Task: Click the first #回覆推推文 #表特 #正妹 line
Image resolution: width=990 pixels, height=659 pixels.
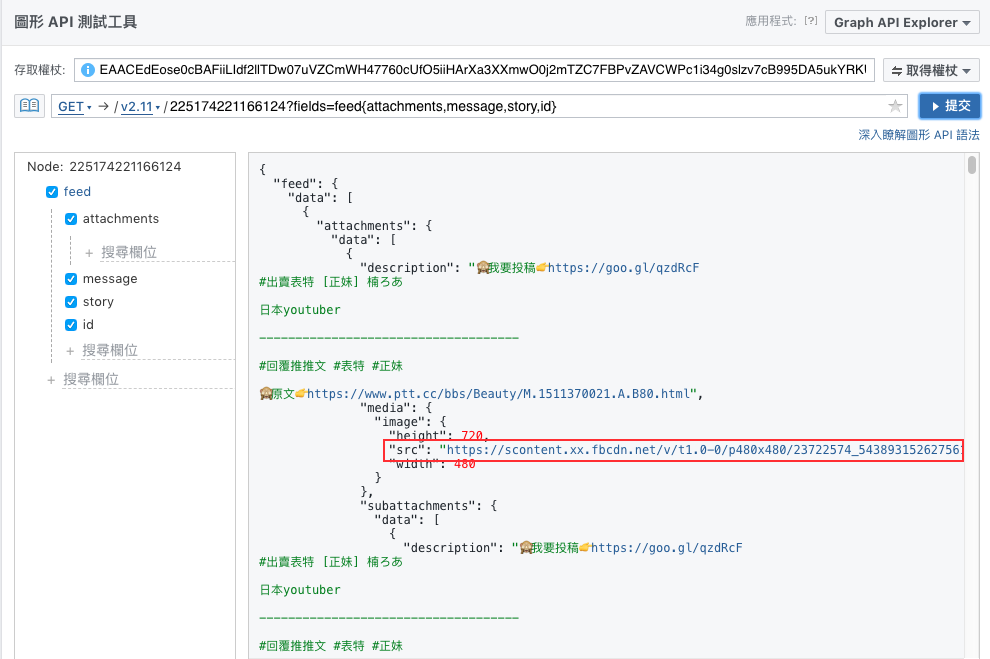Action: coord(331,366)
